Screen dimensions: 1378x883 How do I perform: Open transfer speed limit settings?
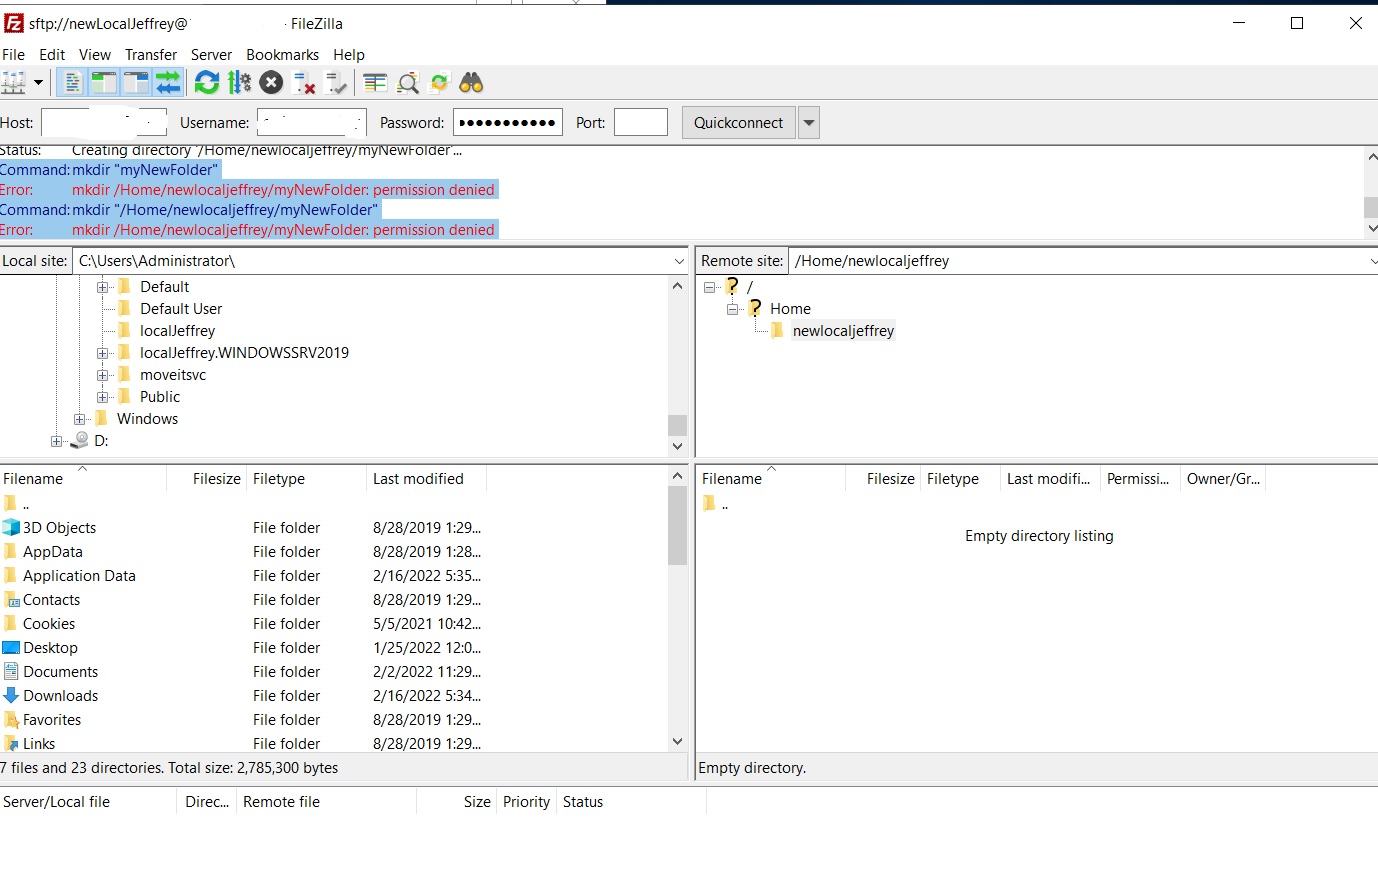[x=238, y=82]
